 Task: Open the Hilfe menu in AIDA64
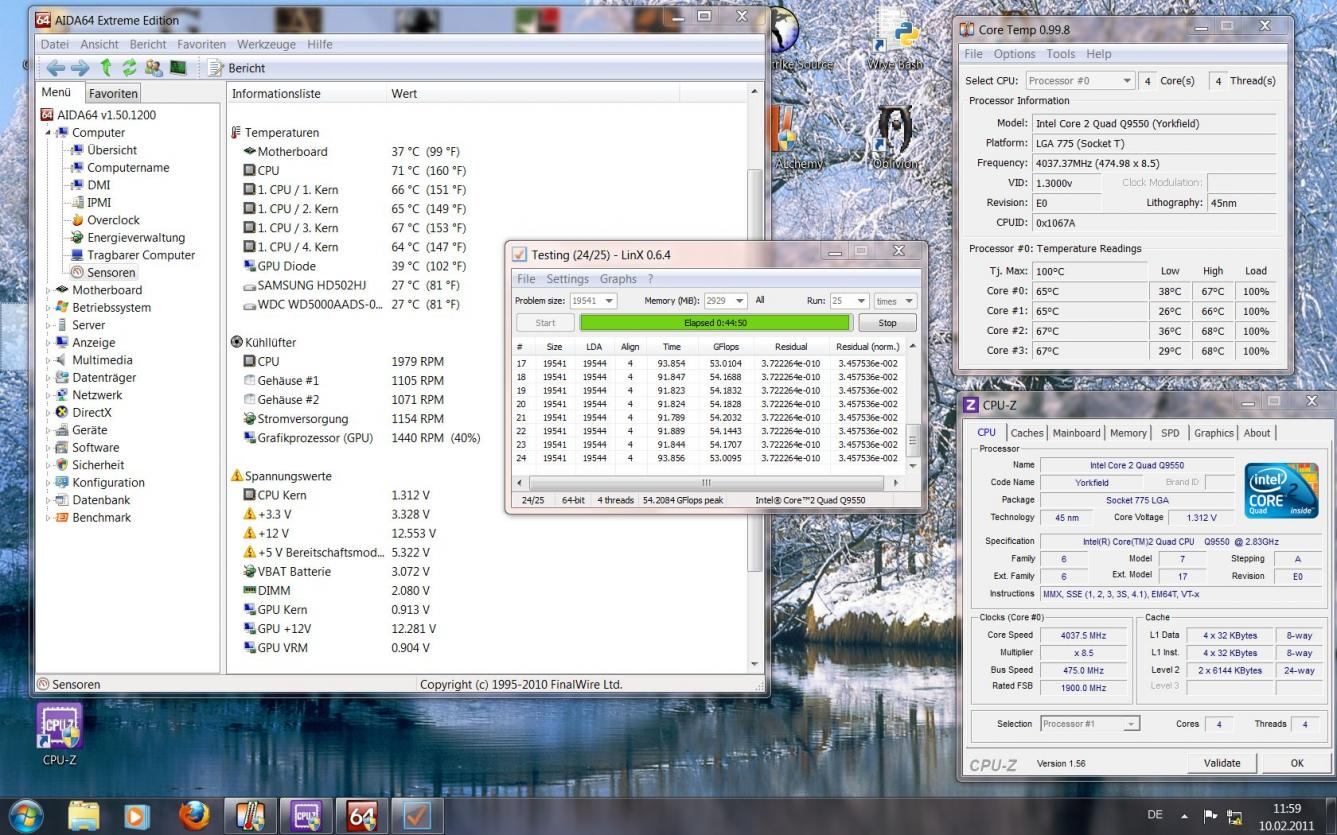(x=320, y=44)
